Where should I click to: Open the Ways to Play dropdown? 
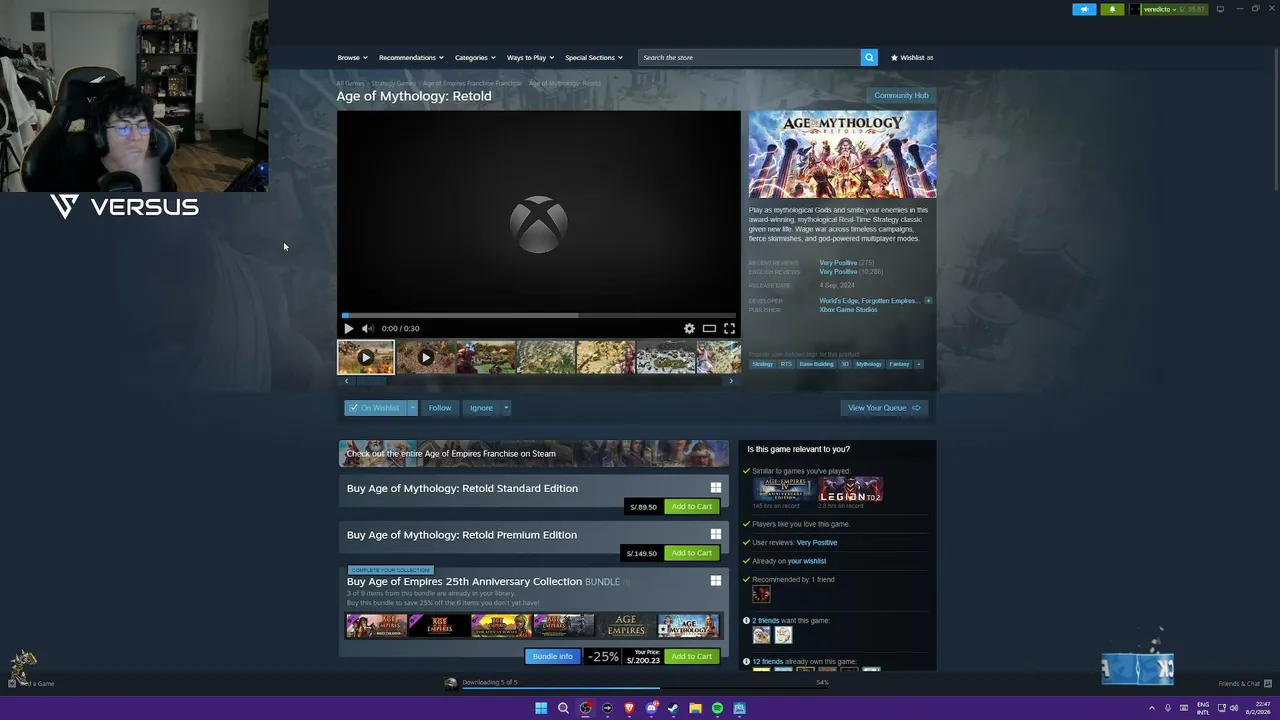[530, 57]
